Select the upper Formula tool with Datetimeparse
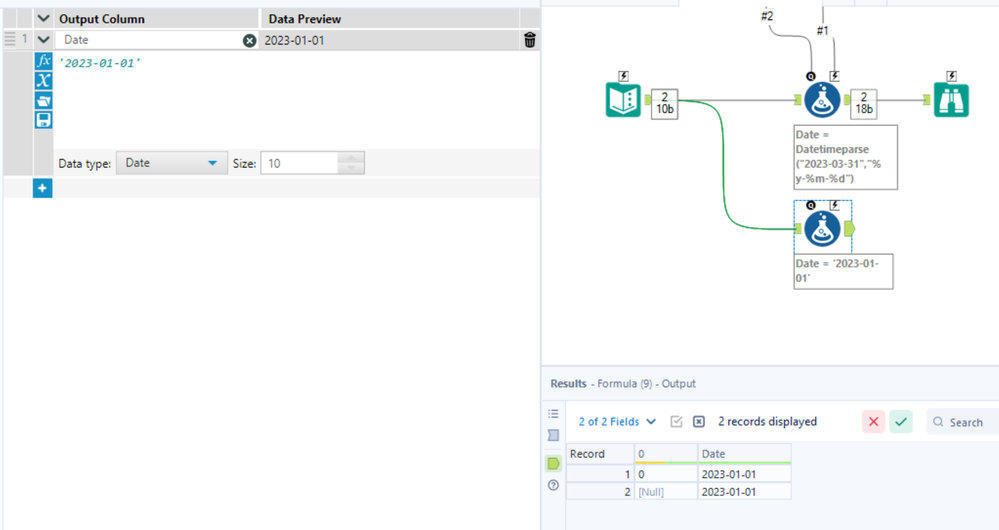Image resolution: width=999 pixels, height=530 pixels. click(x=822, y=100)
